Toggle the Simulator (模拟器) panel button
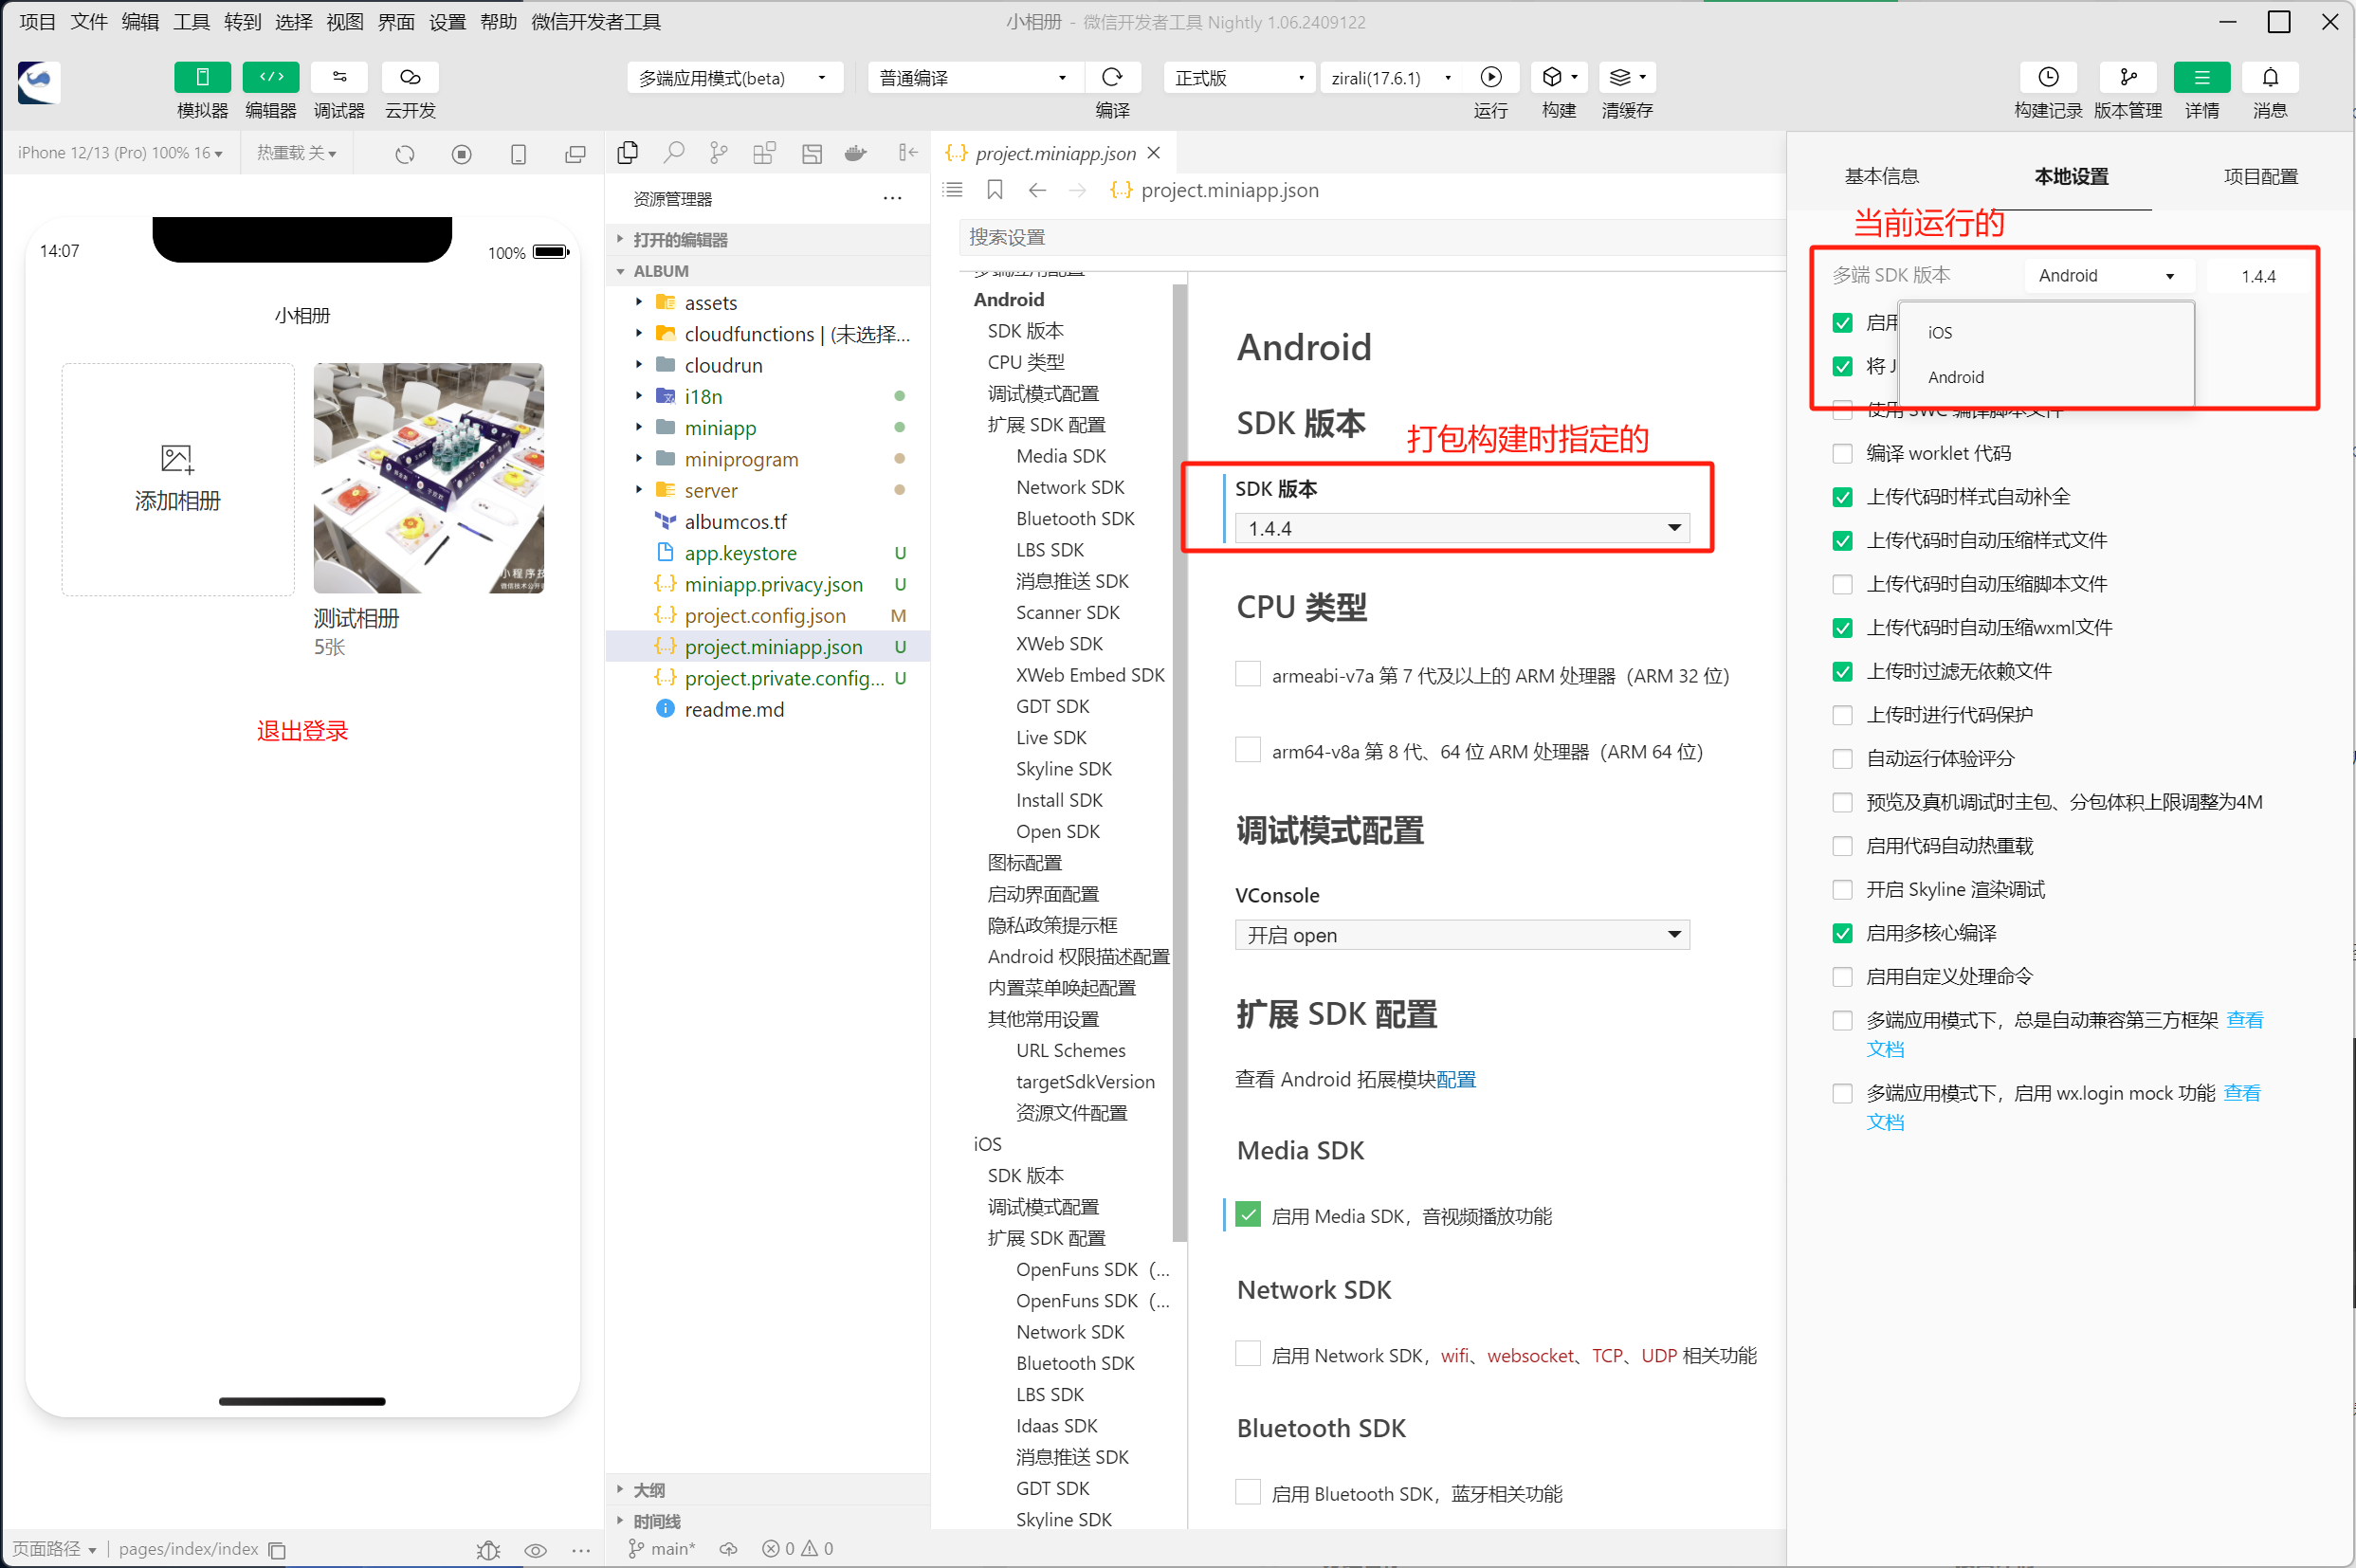 point(202,77)
